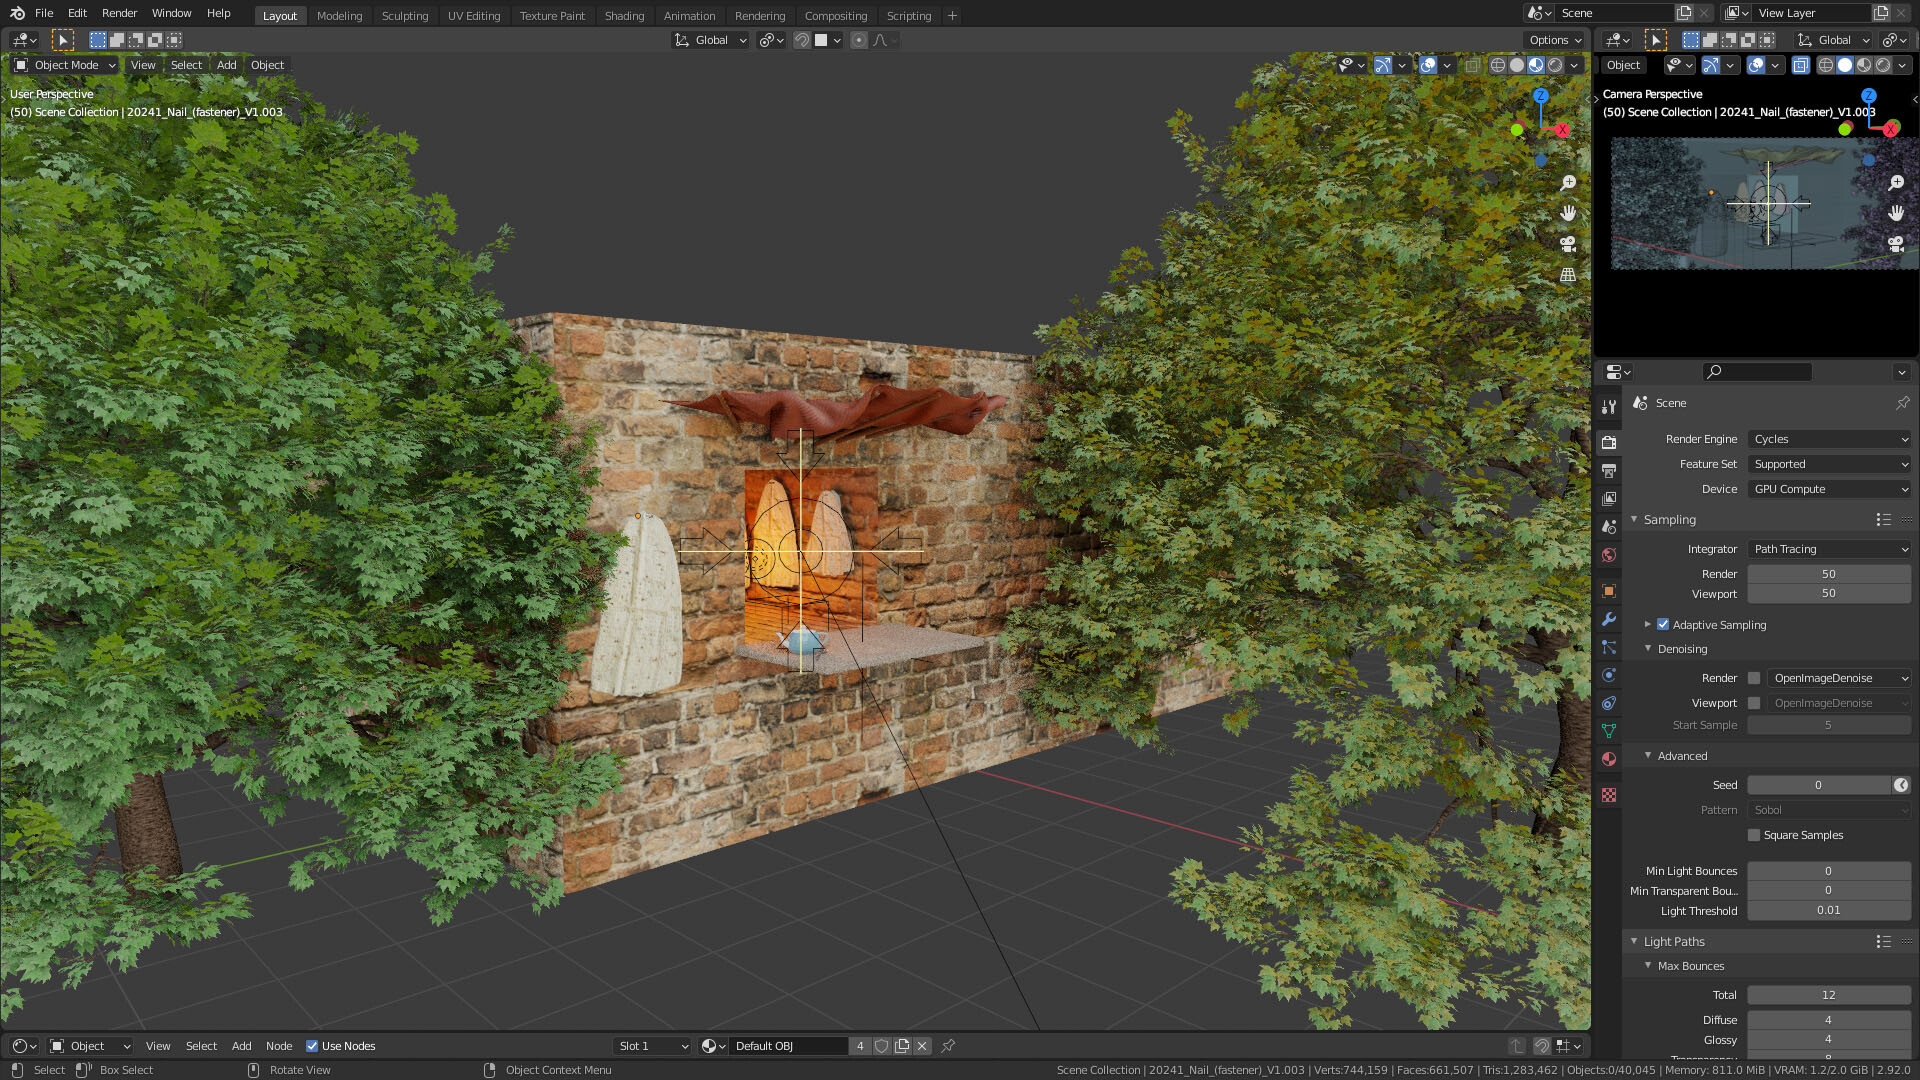Open the Output Properties tab icon
Screen dimensions: 1920x1080
(1609, 470)
